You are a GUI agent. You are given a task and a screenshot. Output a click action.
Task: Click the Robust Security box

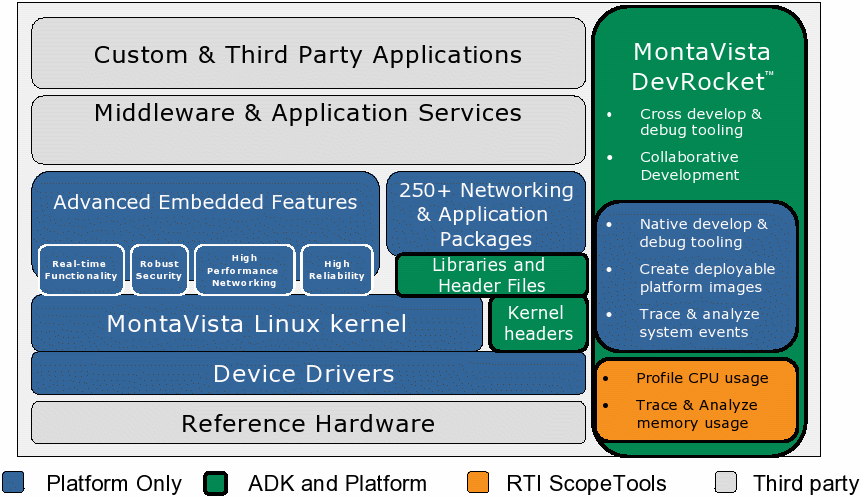pos(159,270)
